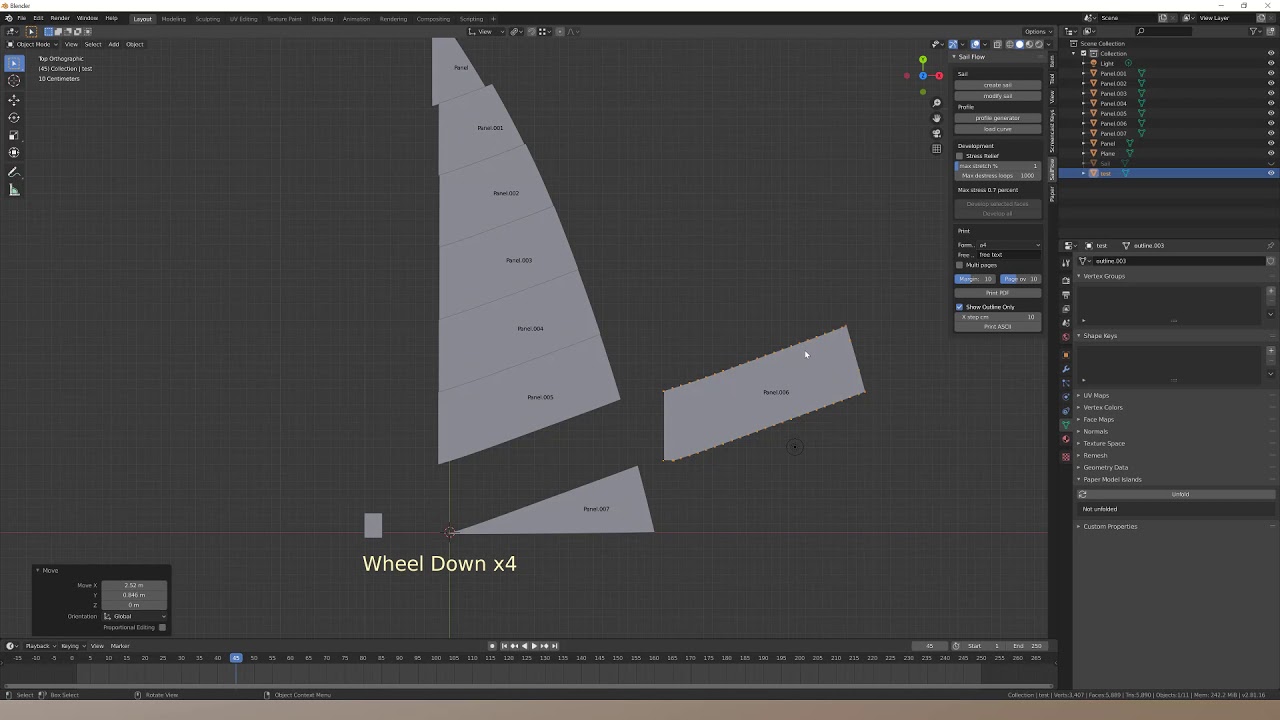
Task: Expand the Vertex Colors panel
Action: tap(1102, 407)
